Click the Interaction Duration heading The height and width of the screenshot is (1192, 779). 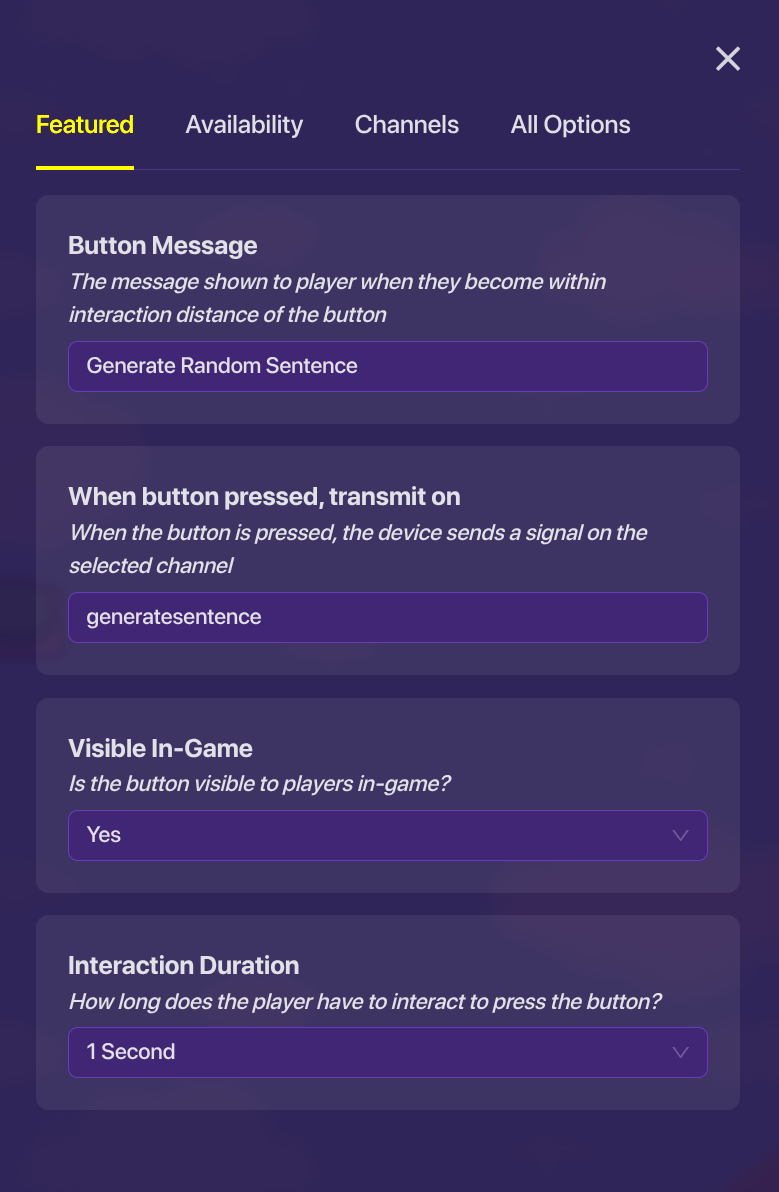(184, 966)
